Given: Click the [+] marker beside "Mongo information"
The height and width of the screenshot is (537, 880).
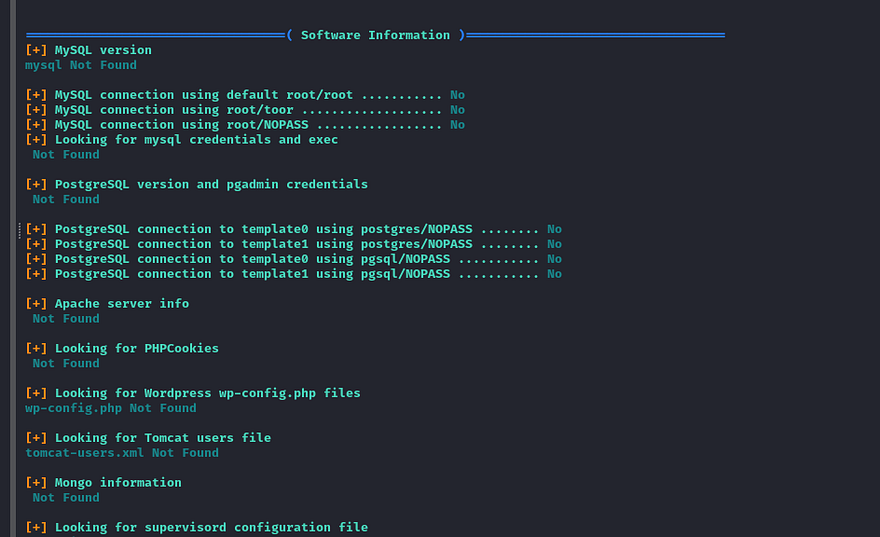Looking at the screenshot, I should tap(36, 483).
